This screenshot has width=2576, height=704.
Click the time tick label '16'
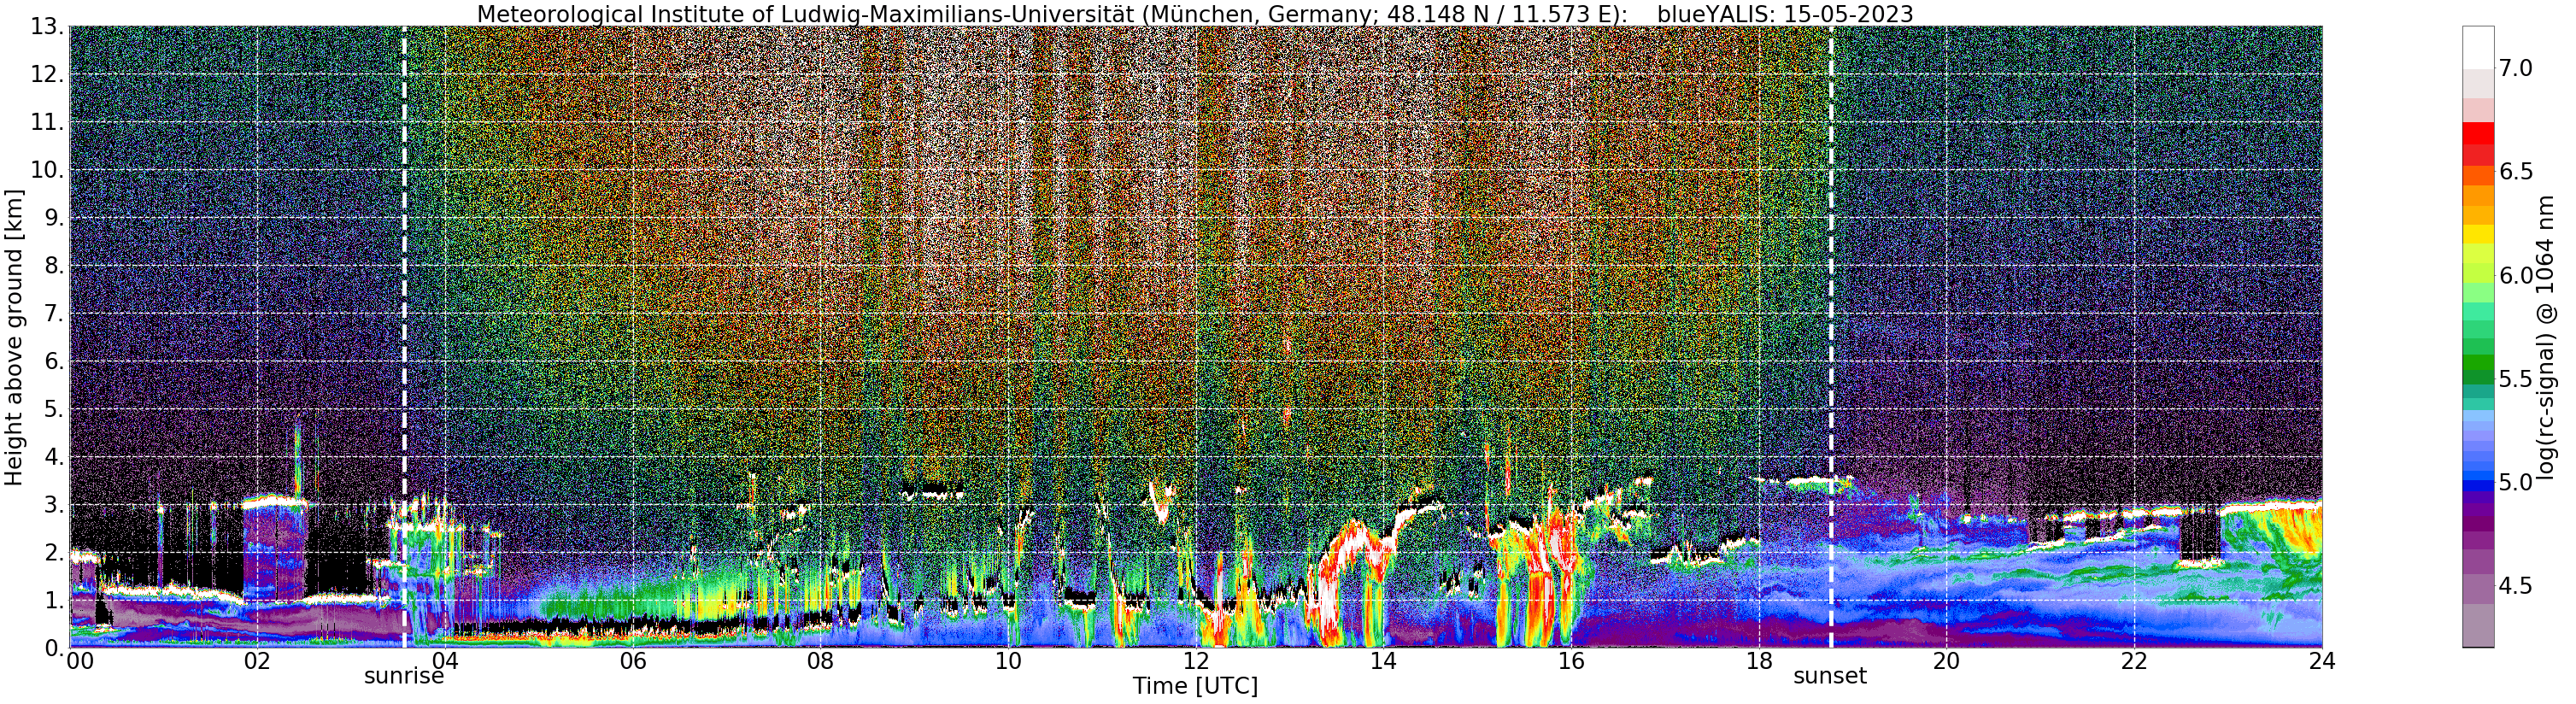pos(1571,661)
